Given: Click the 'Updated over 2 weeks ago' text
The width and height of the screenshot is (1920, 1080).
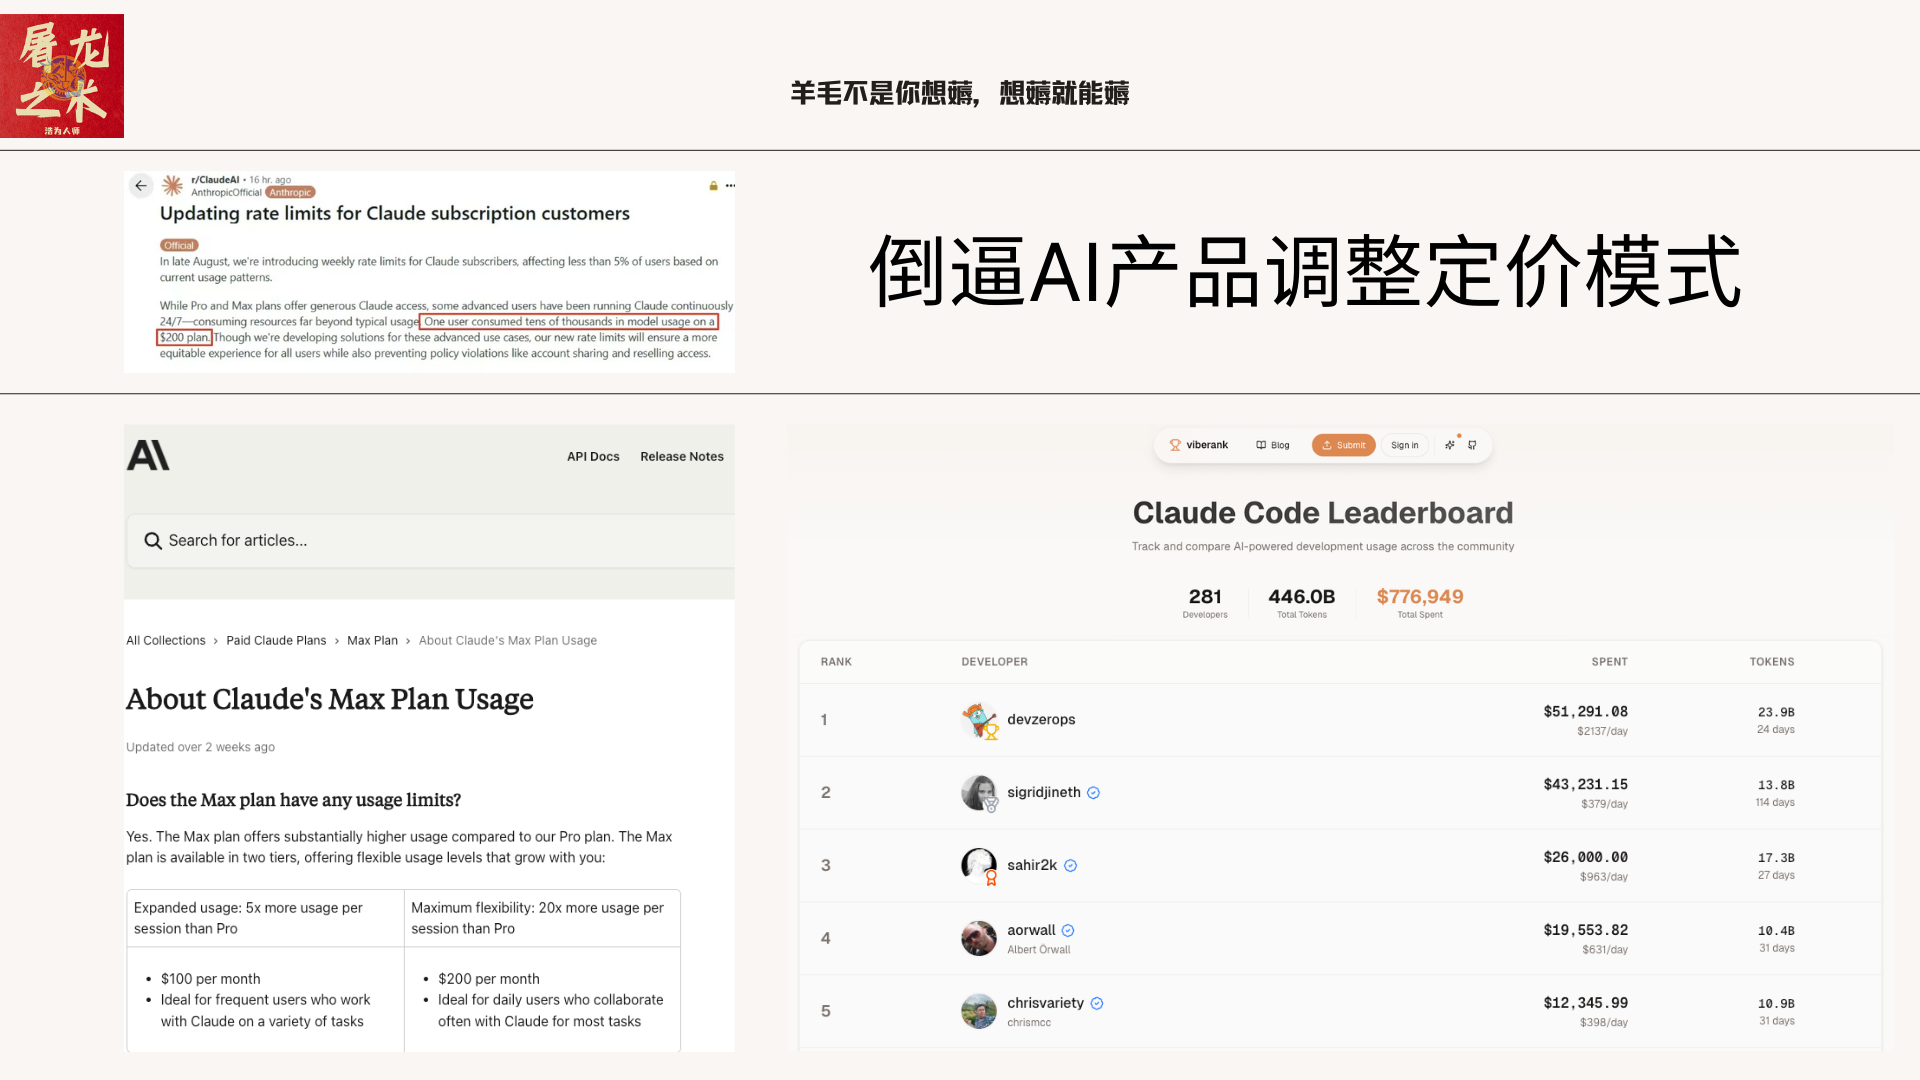Looking at the screenshot, I should pyautogui.click(x=200, y=747).
